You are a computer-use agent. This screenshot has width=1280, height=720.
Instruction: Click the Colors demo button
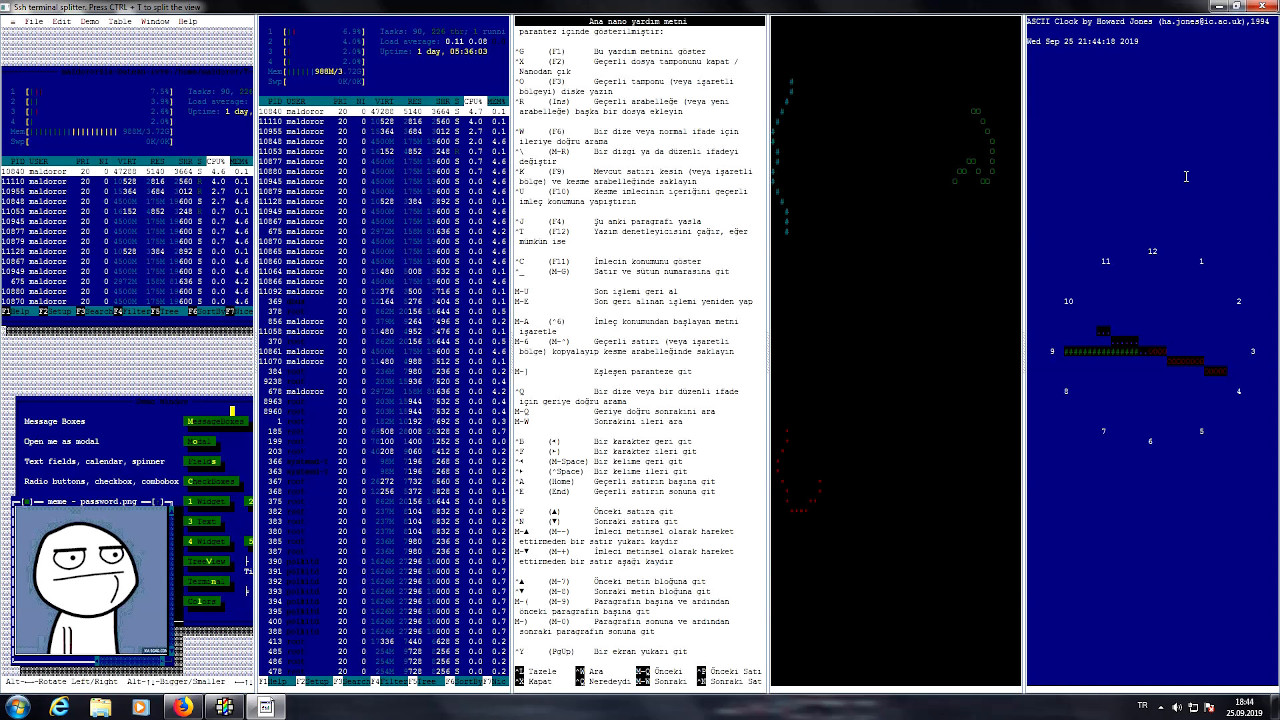[203, 601]
